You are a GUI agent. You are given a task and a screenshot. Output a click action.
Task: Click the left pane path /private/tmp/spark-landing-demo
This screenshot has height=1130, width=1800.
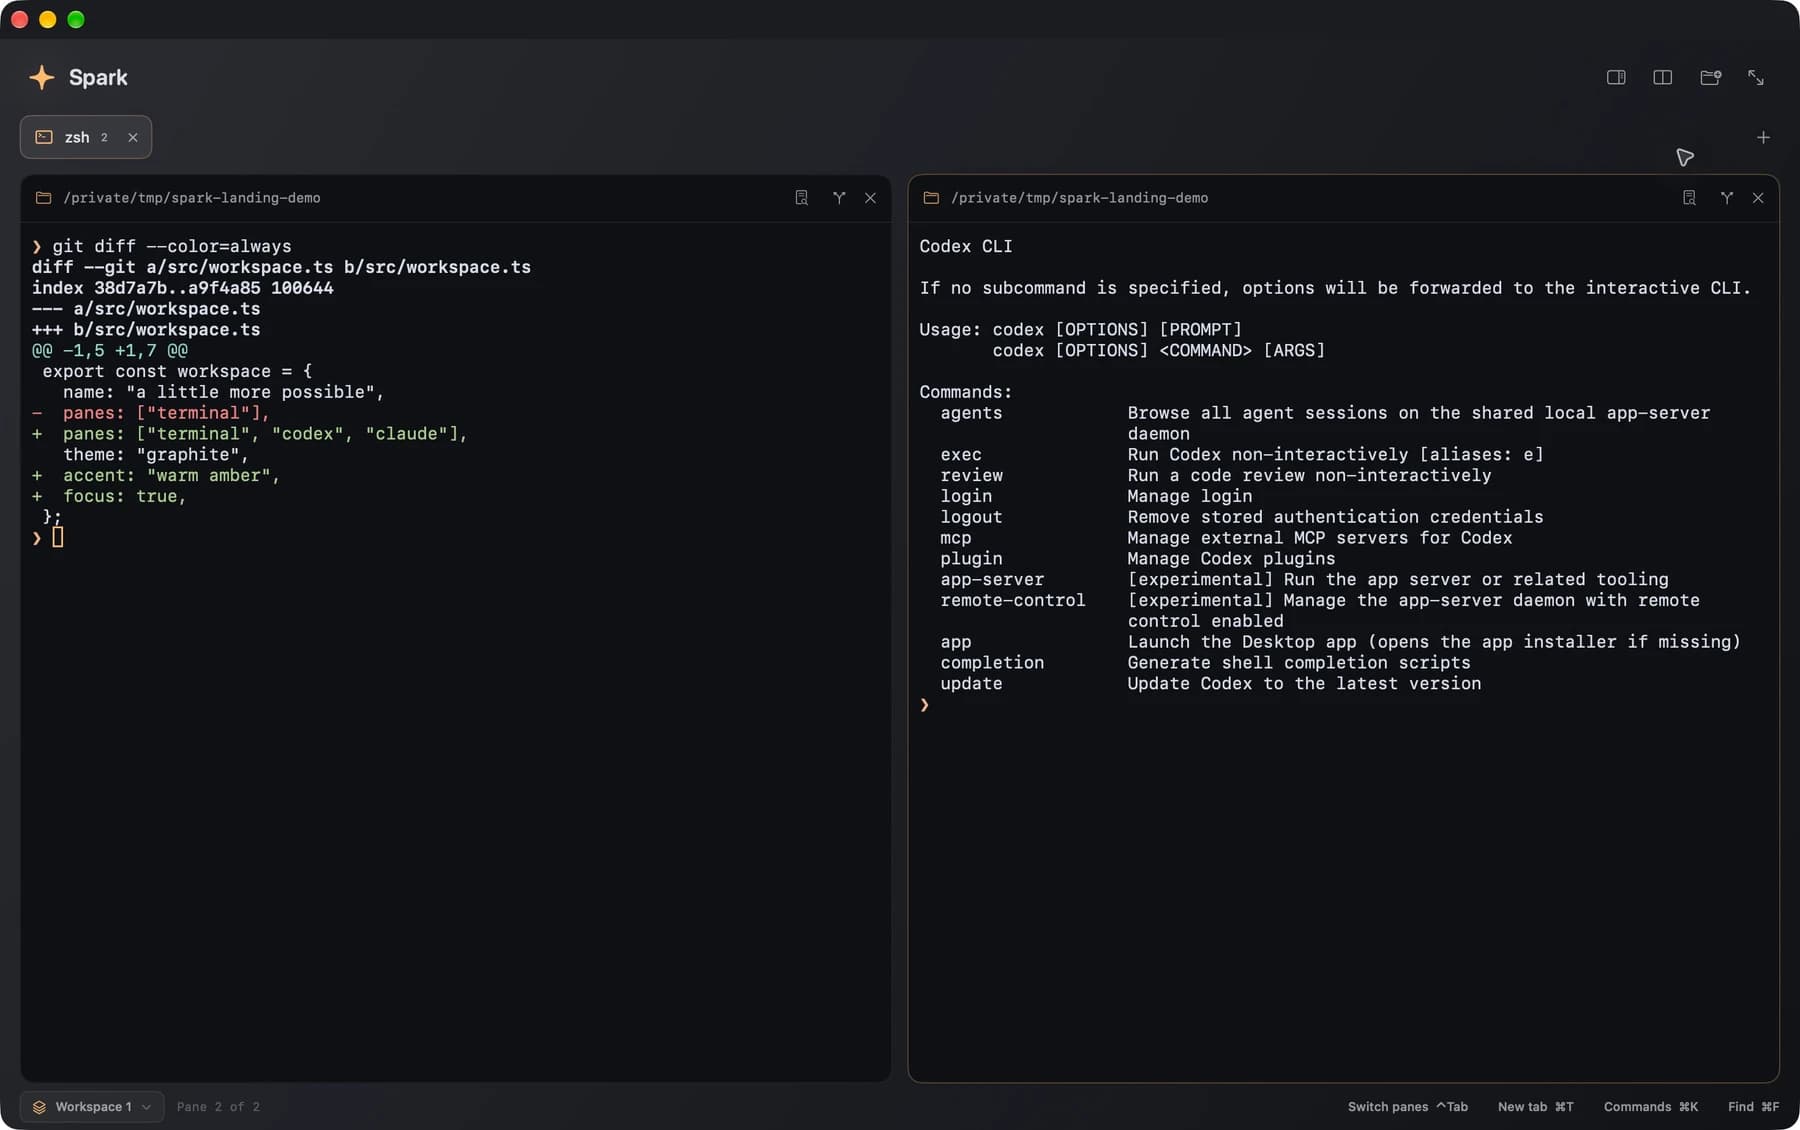192,198
